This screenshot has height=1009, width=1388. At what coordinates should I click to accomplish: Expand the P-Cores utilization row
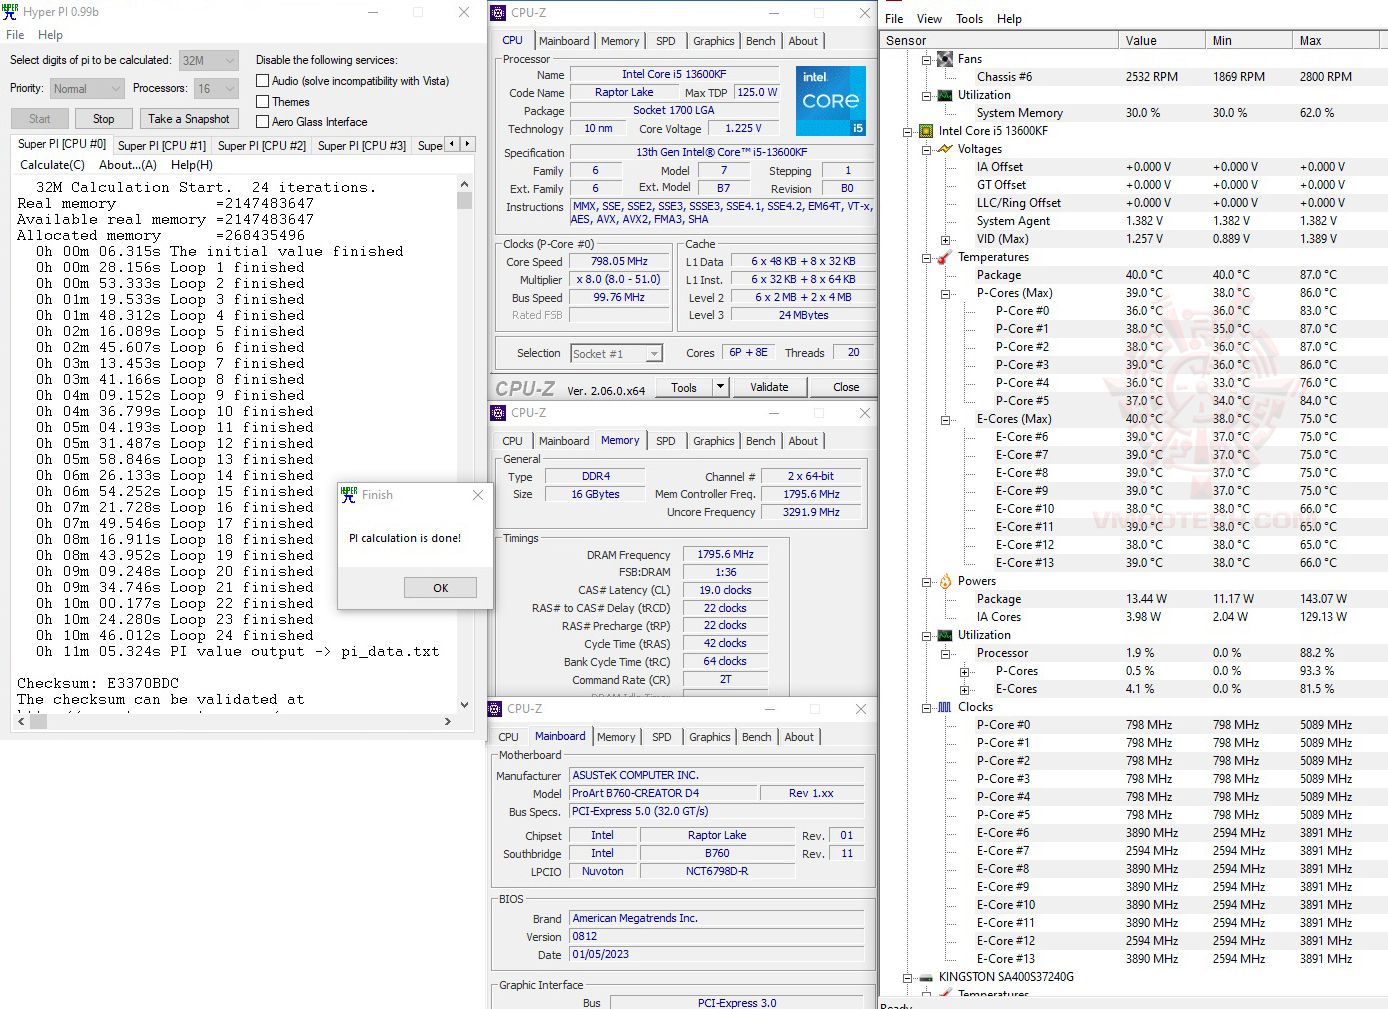964,672
